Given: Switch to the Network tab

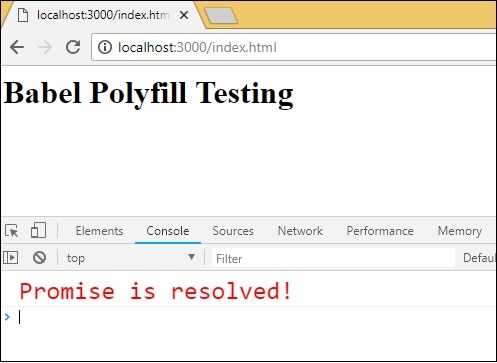Looking at the screenshot, I should tap(300, 231).
